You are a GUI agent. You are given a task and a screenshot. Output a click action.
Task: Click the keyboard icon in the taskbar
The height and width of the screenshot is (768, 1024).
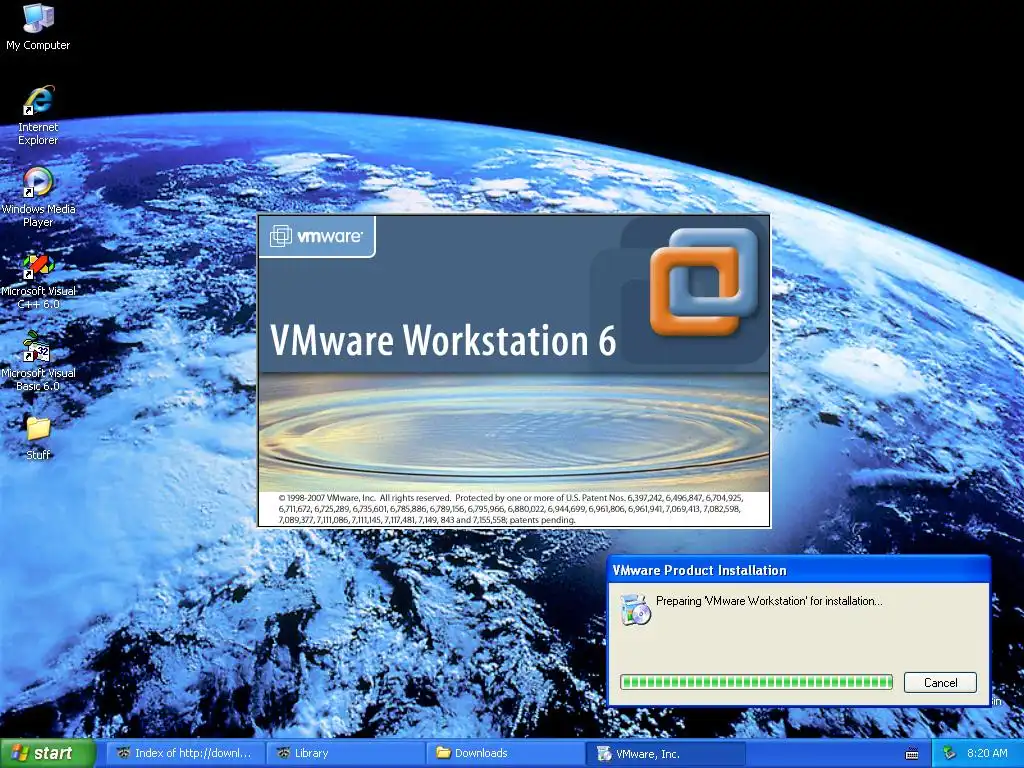click(912, 754)
